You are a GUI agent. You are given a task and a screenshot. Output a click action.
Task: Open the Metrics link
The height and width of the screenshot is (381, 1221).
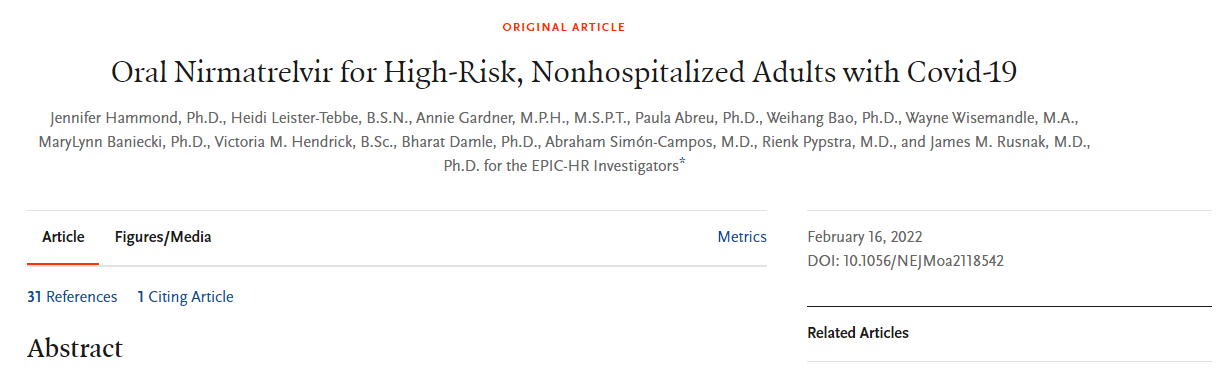742,237
